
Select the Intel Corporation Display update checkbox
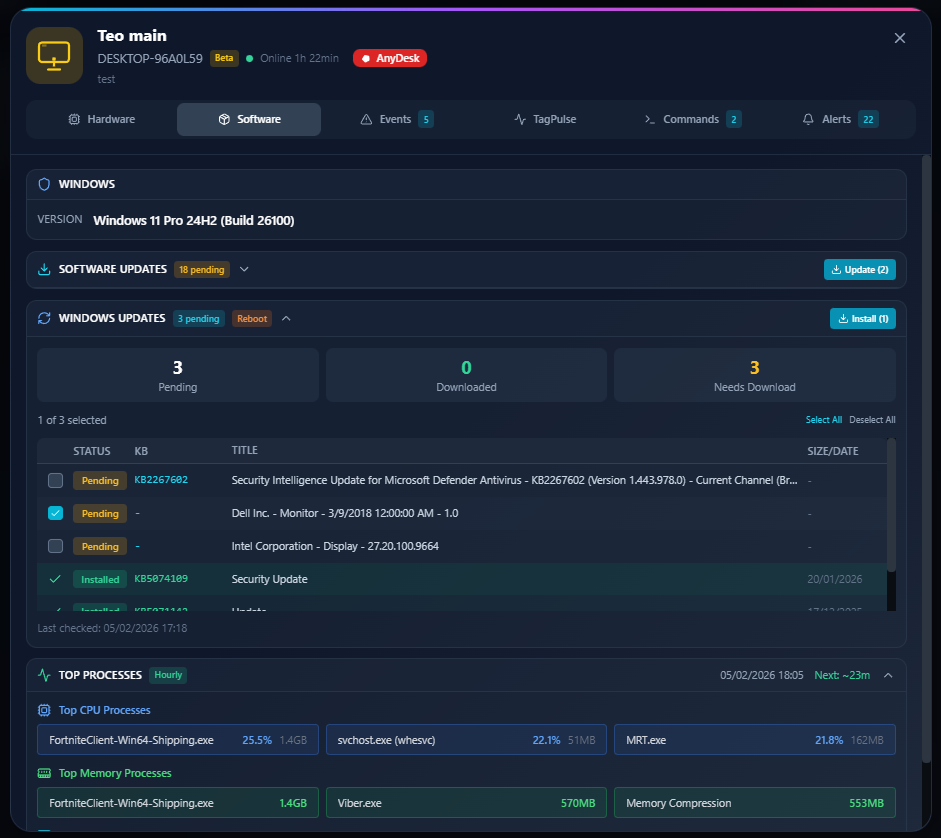tap(55, 546)
